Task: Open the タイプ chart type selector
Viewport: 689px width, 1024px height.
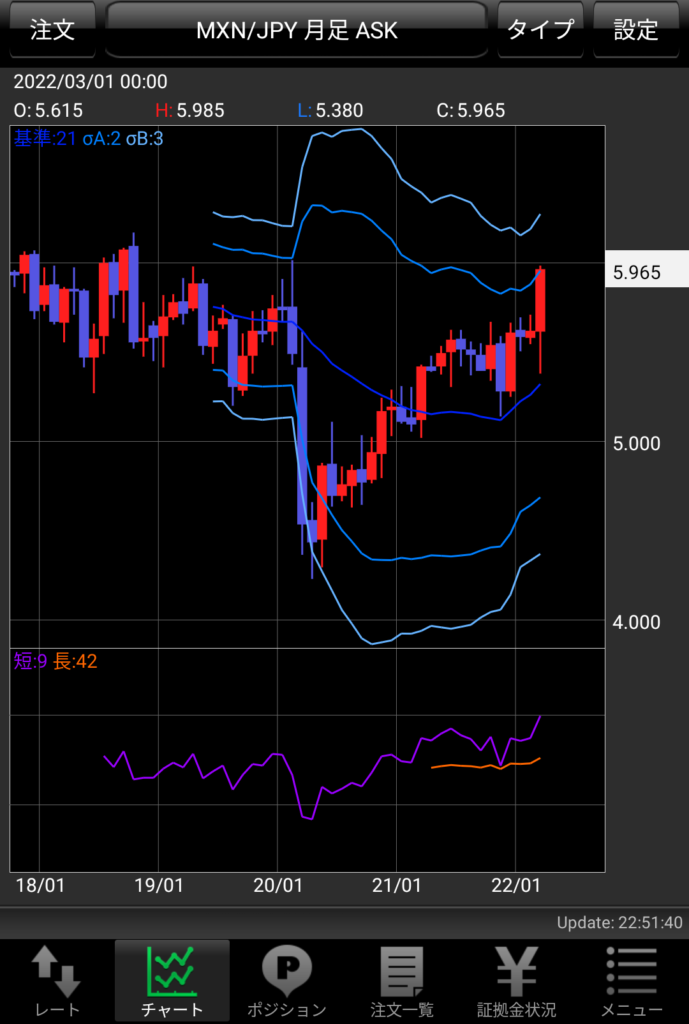Action: [540, 29]
